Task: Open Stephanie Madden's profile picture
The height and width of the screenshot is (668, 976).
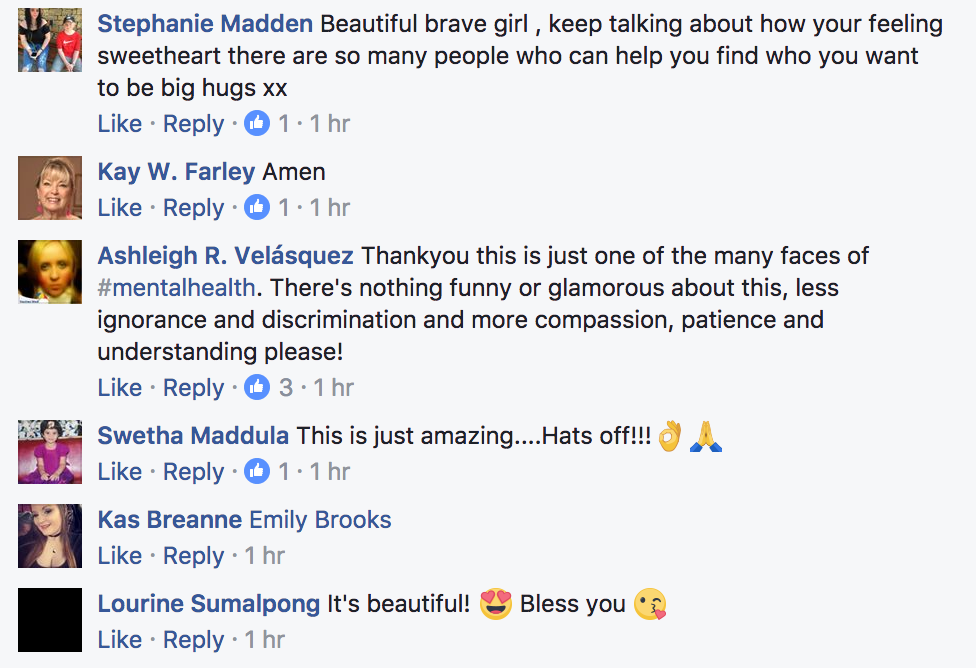Action: pos(50,40)
